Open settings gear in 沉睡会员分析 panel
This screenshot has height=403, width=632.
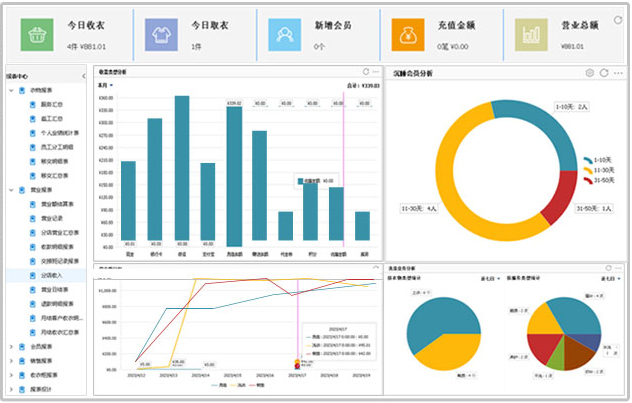pos(589,73)
